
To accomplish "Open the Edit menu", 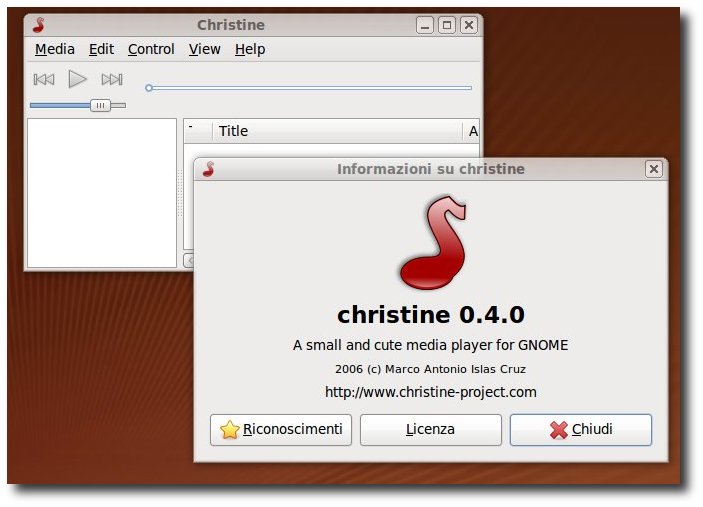I will 101,49.
